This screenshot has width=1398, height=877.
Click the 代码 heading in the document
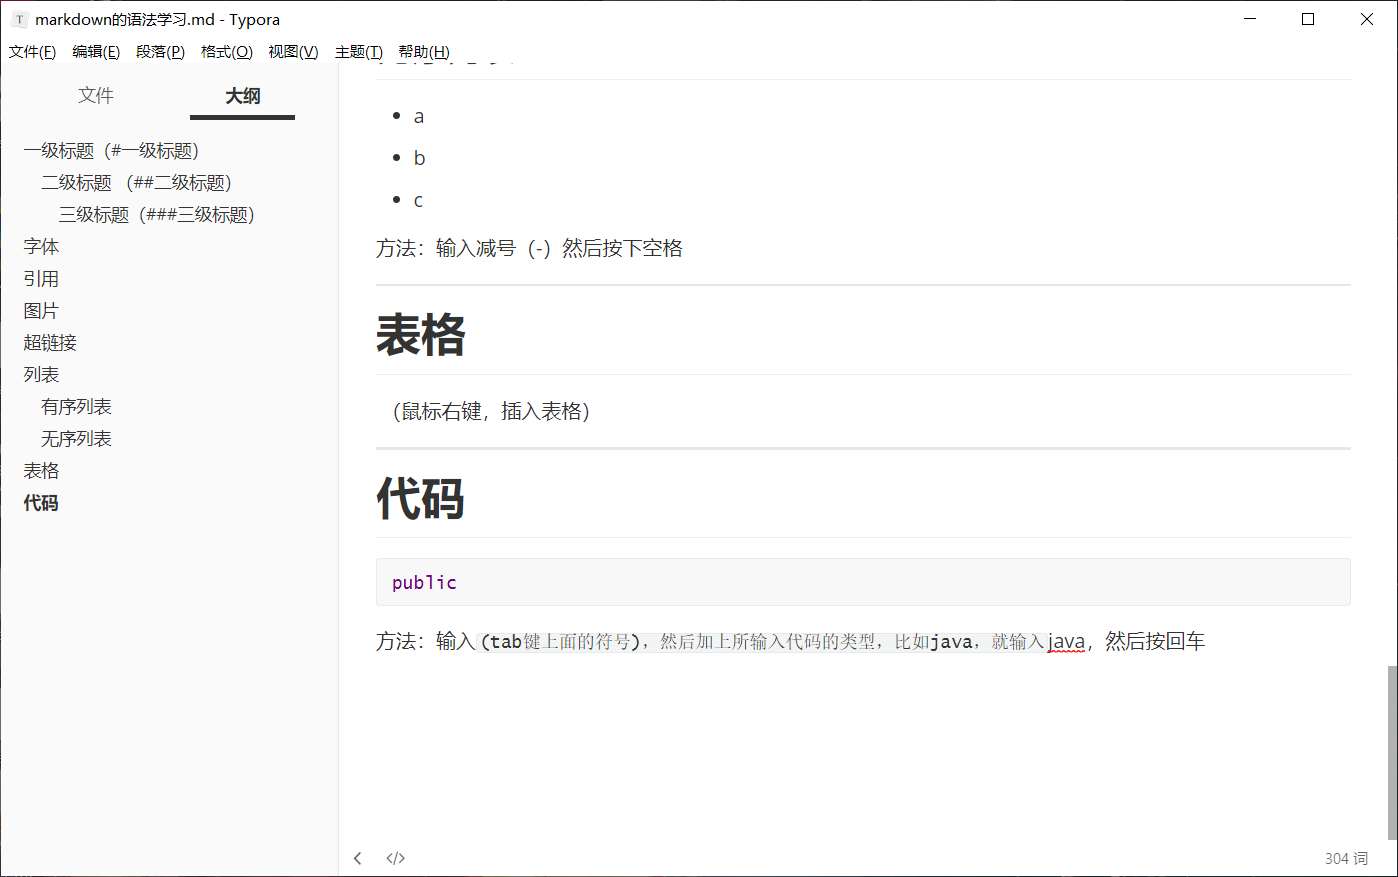click(421, 498)
